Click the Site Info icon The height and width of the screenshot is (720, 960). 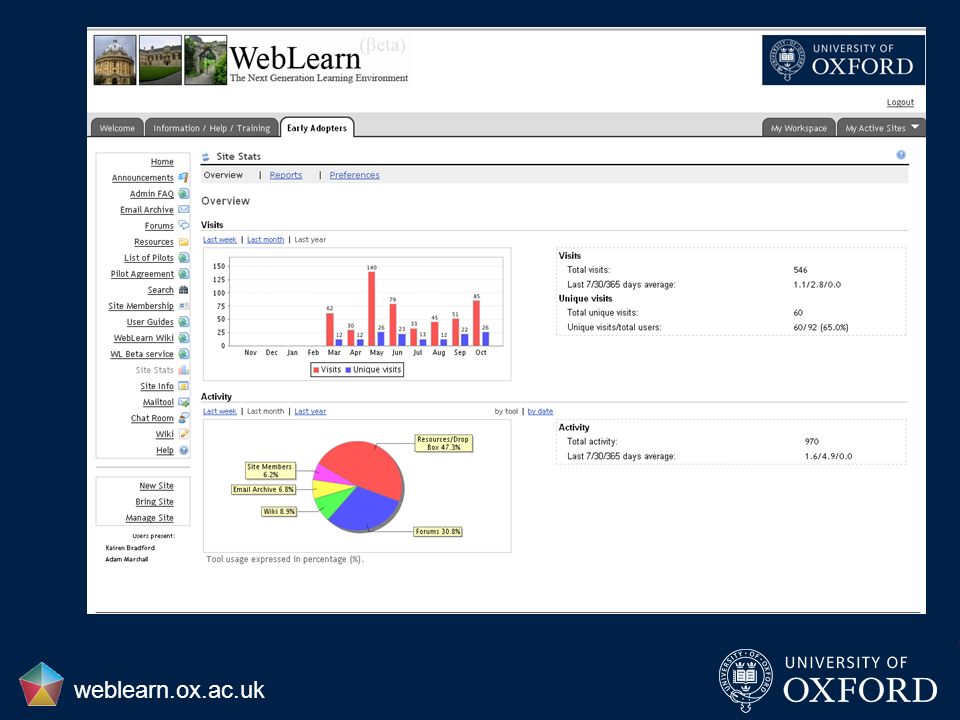click(183, 386)
